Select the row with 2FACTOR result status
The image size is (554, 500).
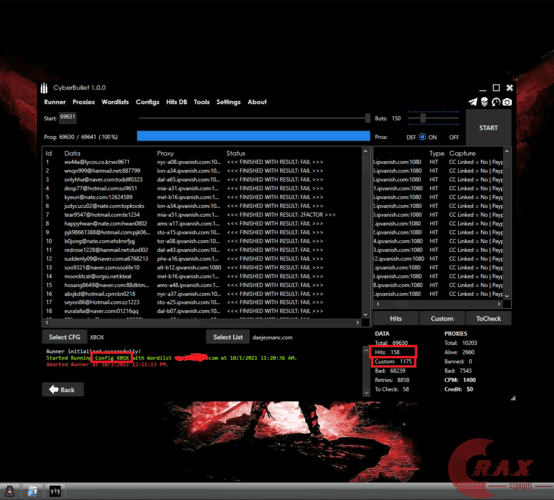coord(202,215)
